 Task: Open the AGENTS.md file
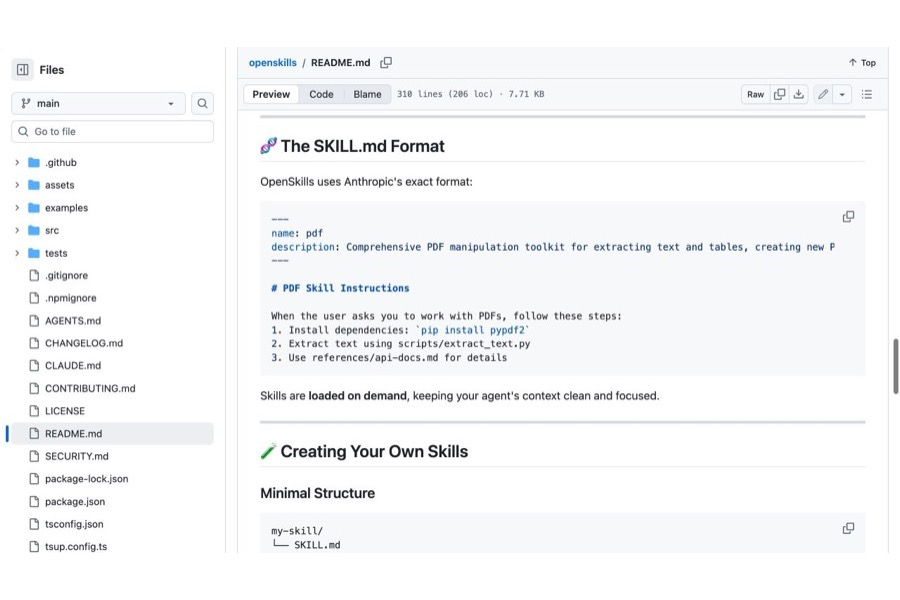click(x=73, y=321)
